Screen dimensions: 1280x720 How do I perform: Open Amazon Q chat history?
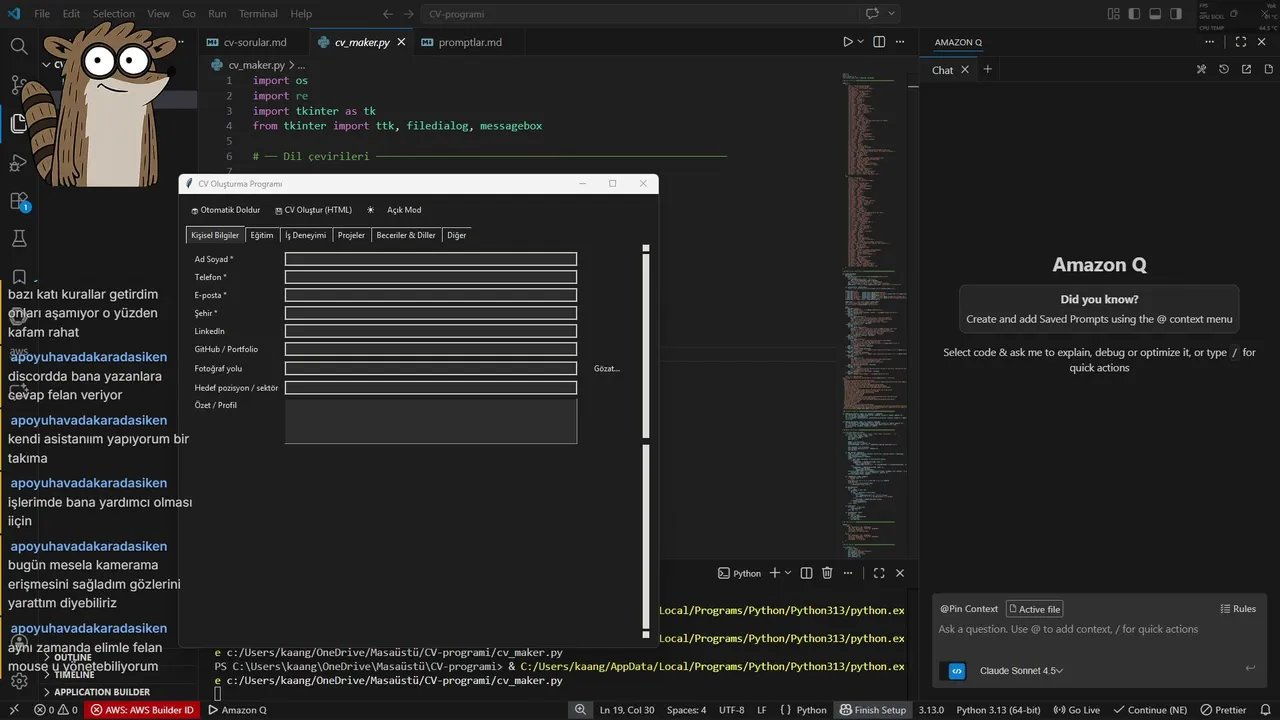1224,69
